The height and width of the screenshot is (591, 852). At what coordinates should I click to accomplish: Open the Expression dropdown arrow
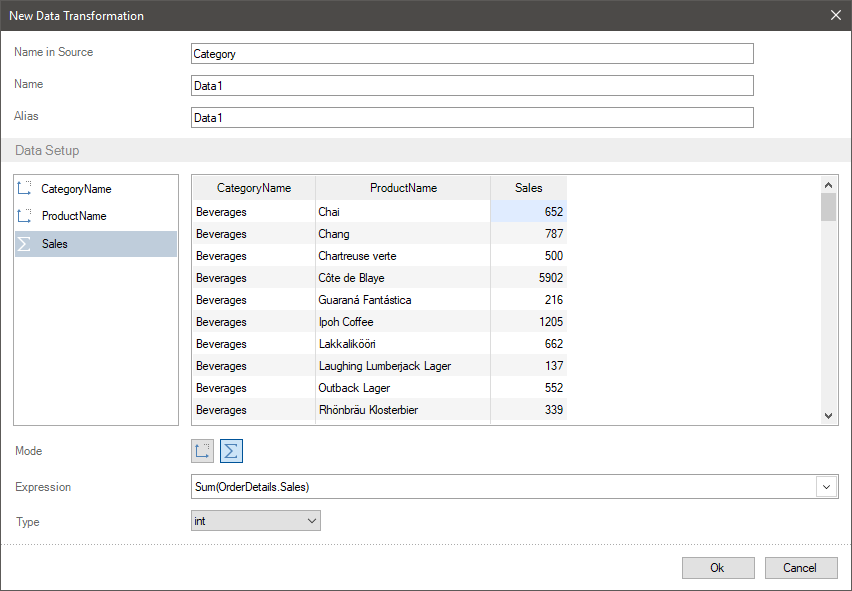pyautogui.click(x=828, y=487)
